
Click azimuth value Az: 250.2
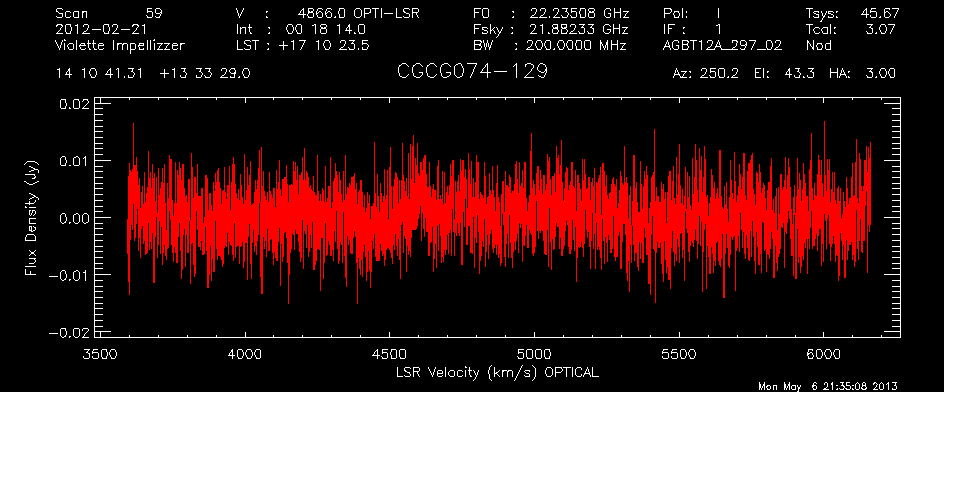pos(706,74)
